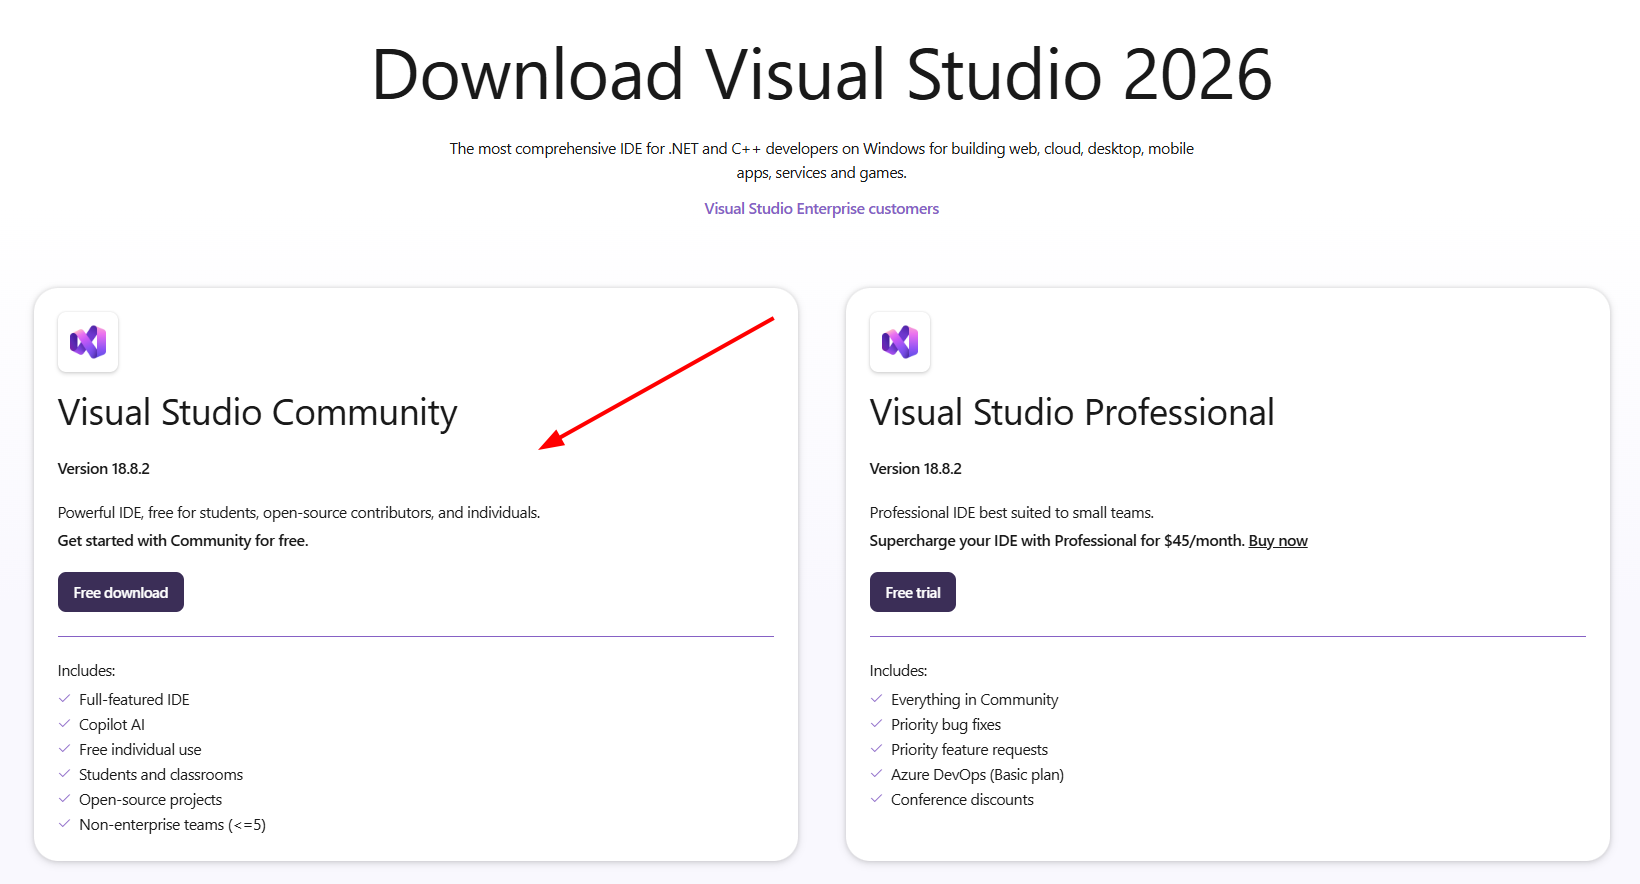The image size is (1640, 884).
Task: Click the 'Full-featured IDE' list item
Action: pyautogui.click(x=134, y=700)
